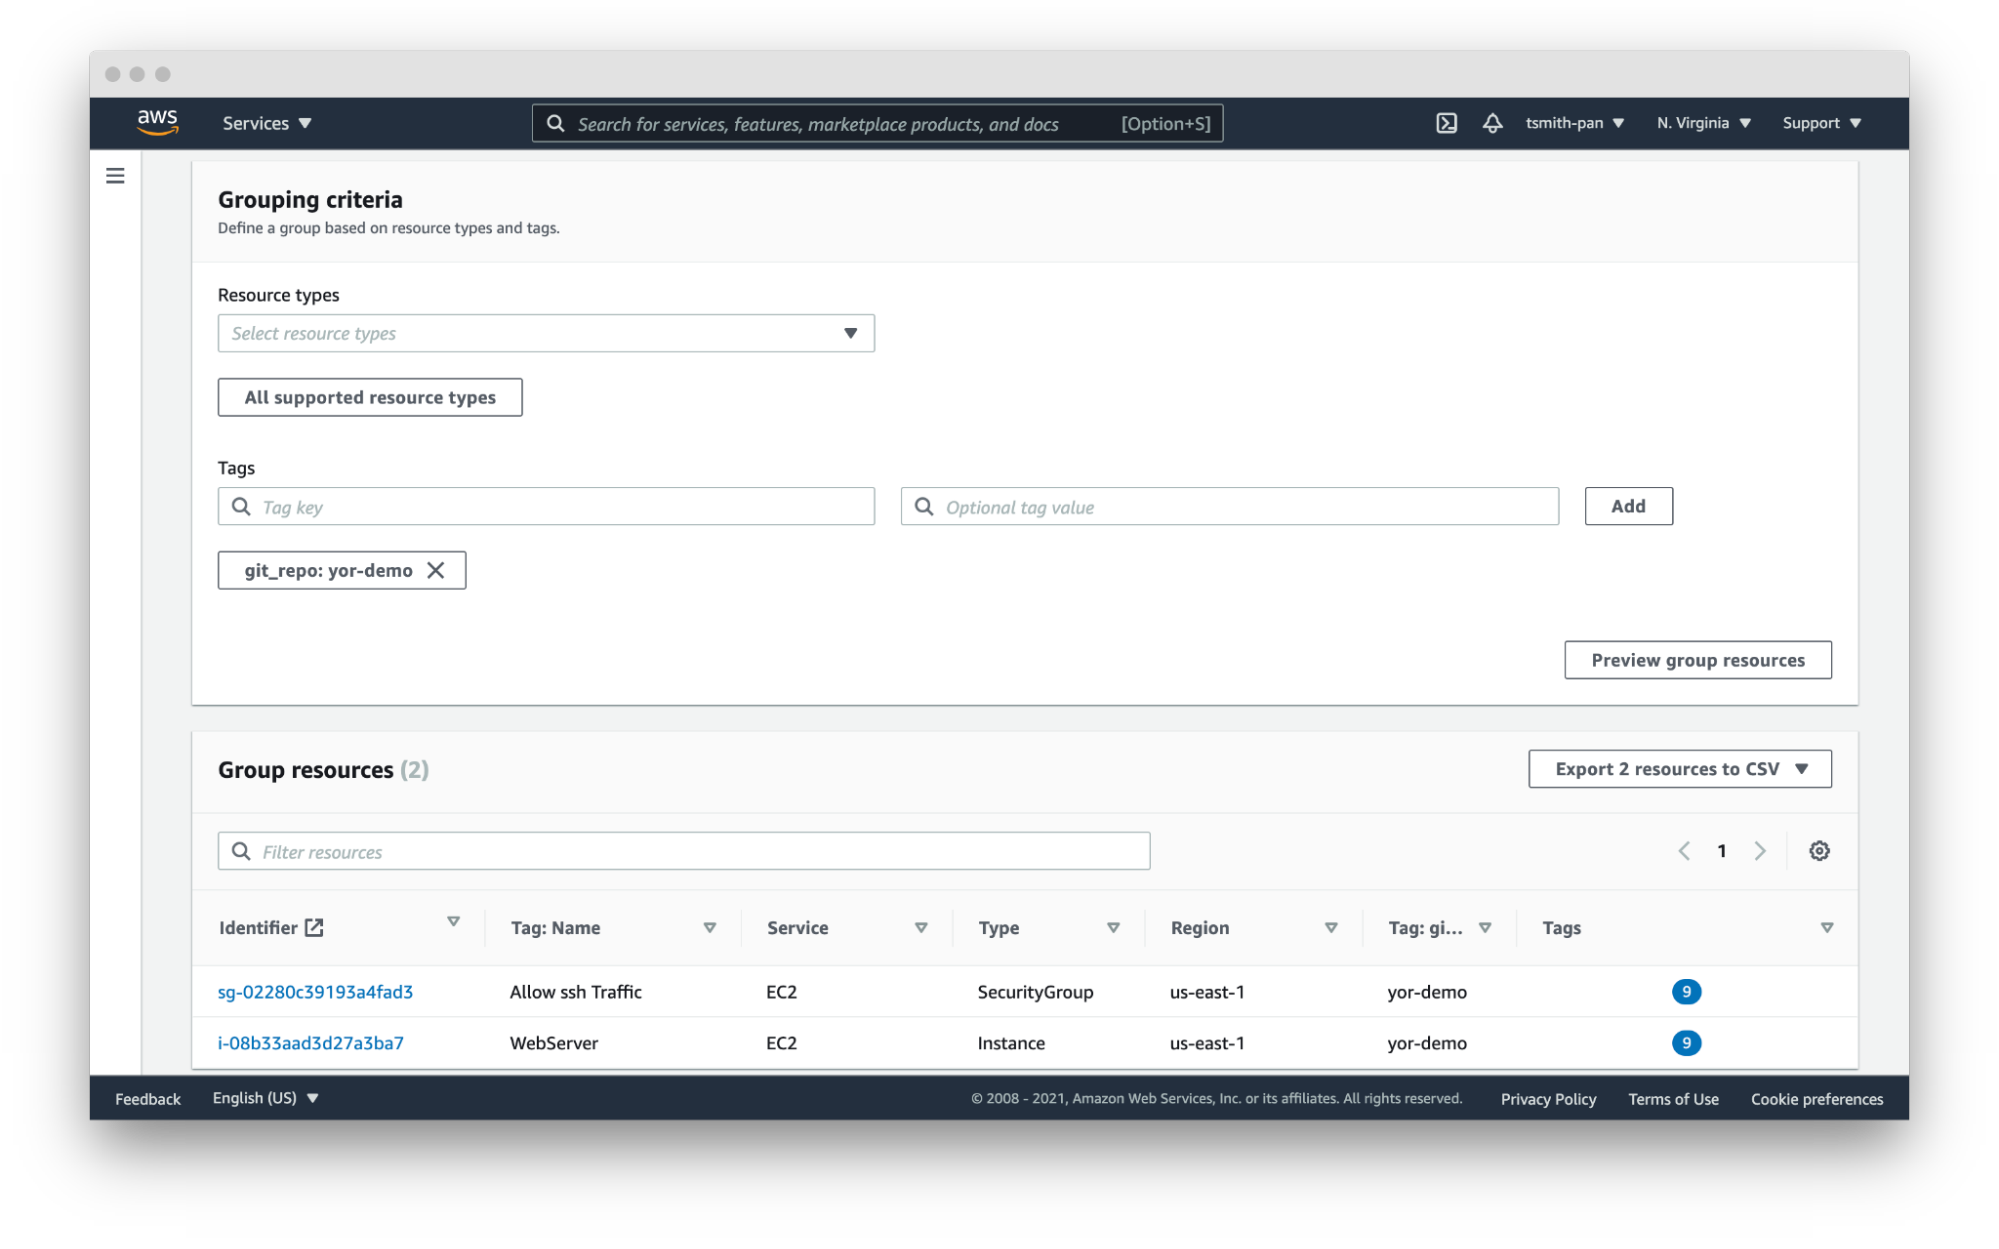The image size is (1999, 1249).
Task: Click the Filter resources search box
Action: pos(684,851)
